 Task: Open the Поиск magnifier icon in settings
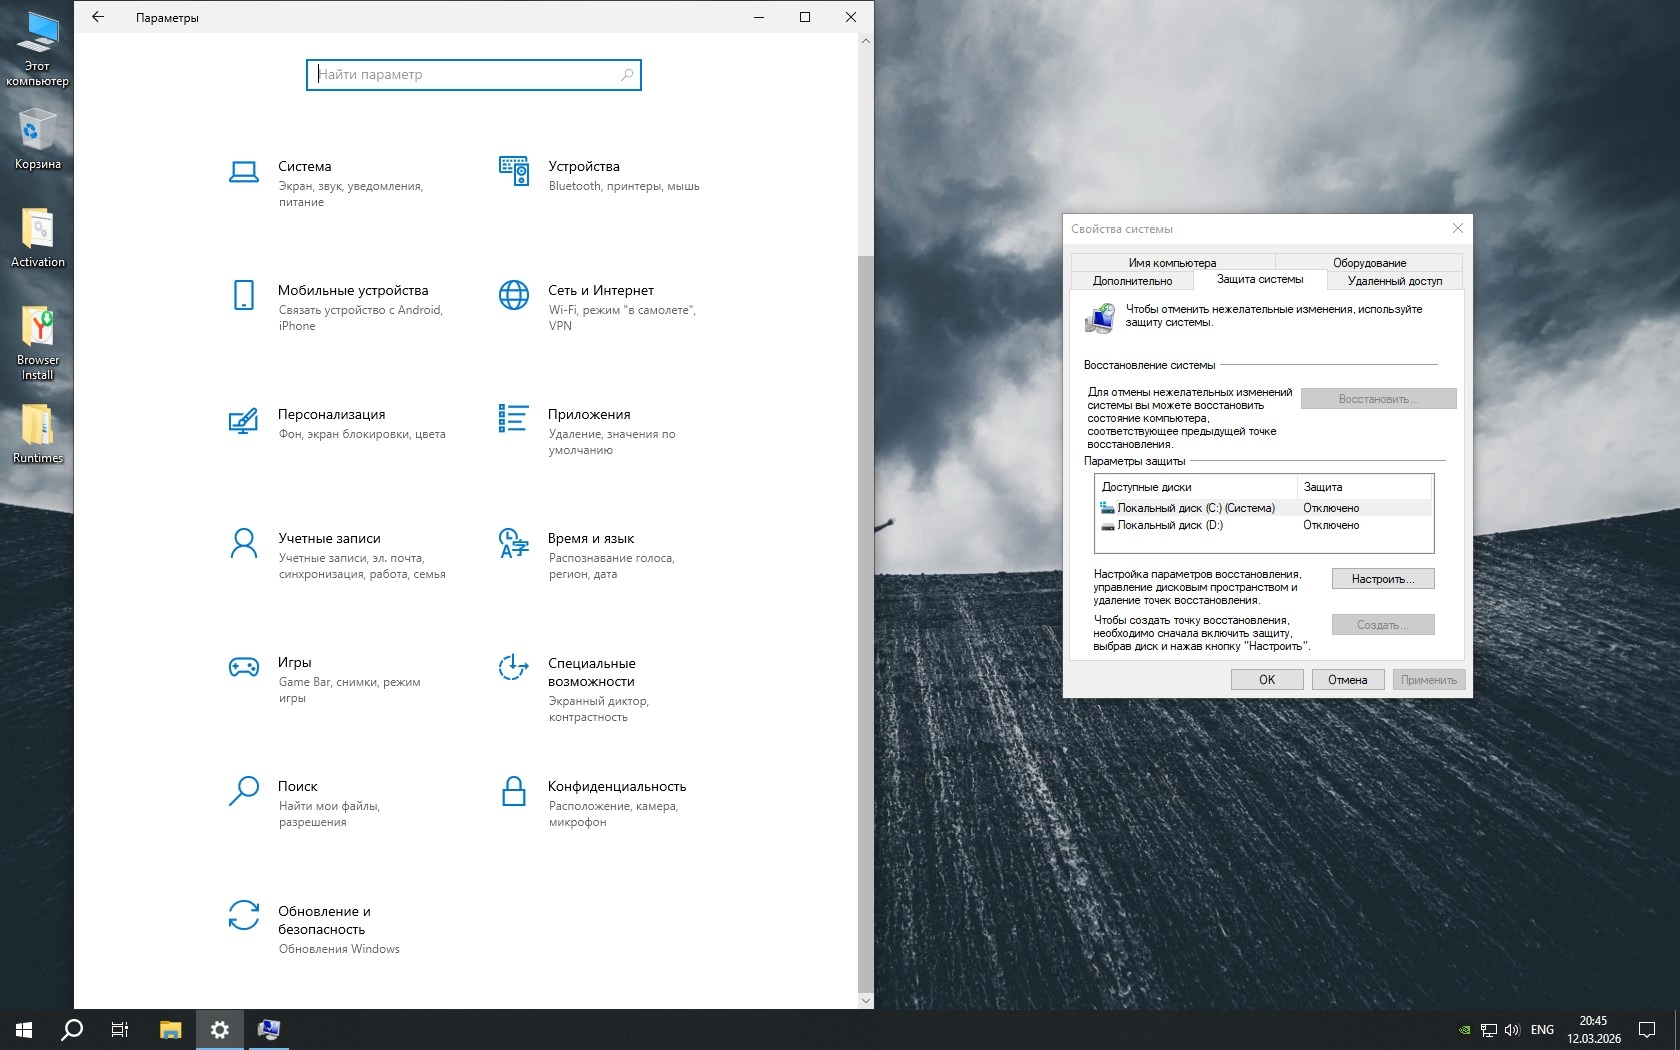[x=244, y=791]
